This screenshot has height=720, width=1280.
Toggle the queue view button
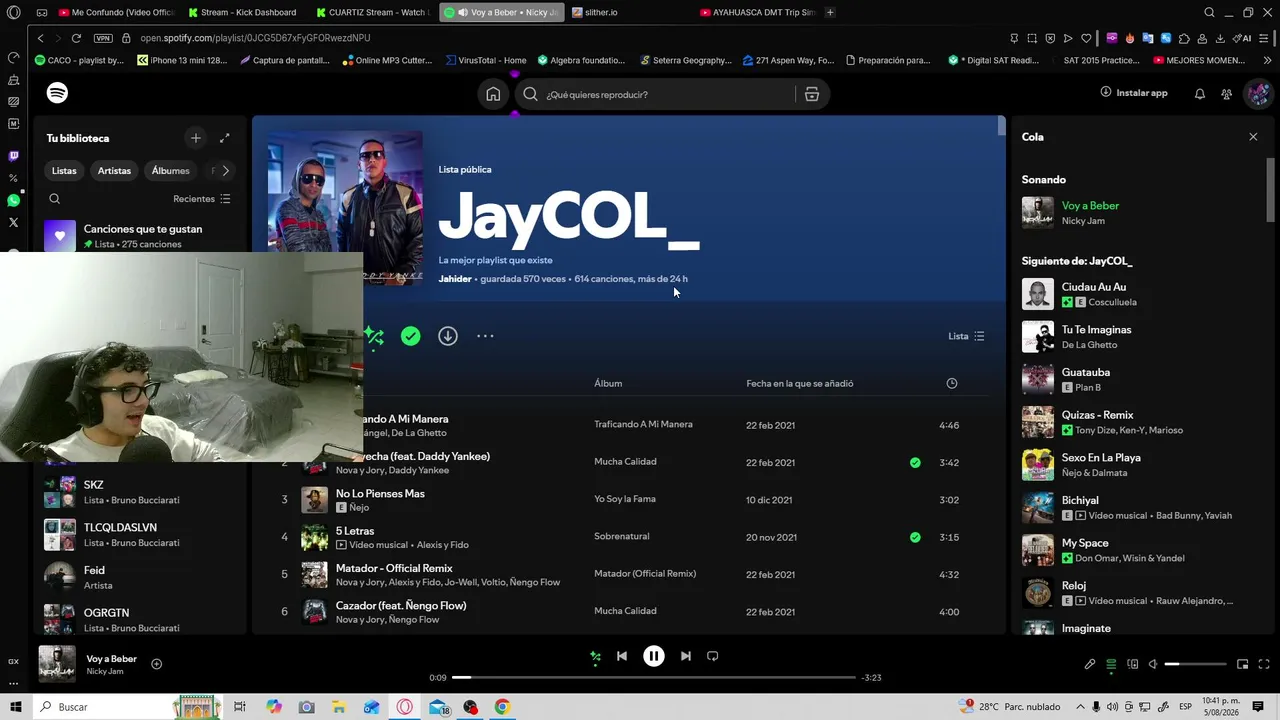click(1111, 664)
